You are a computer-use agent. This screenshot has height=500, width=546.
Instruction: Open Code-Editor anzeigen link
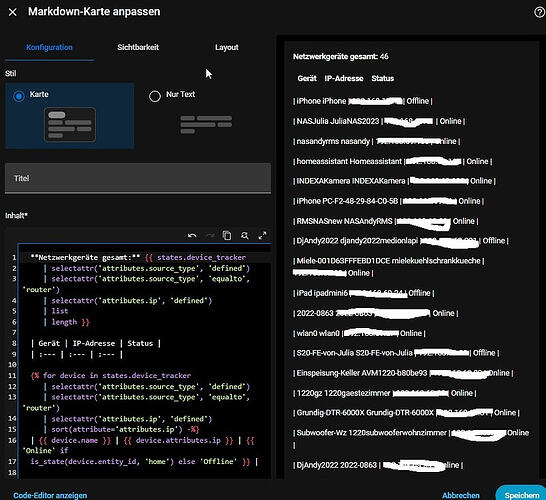tap(50, 495)
